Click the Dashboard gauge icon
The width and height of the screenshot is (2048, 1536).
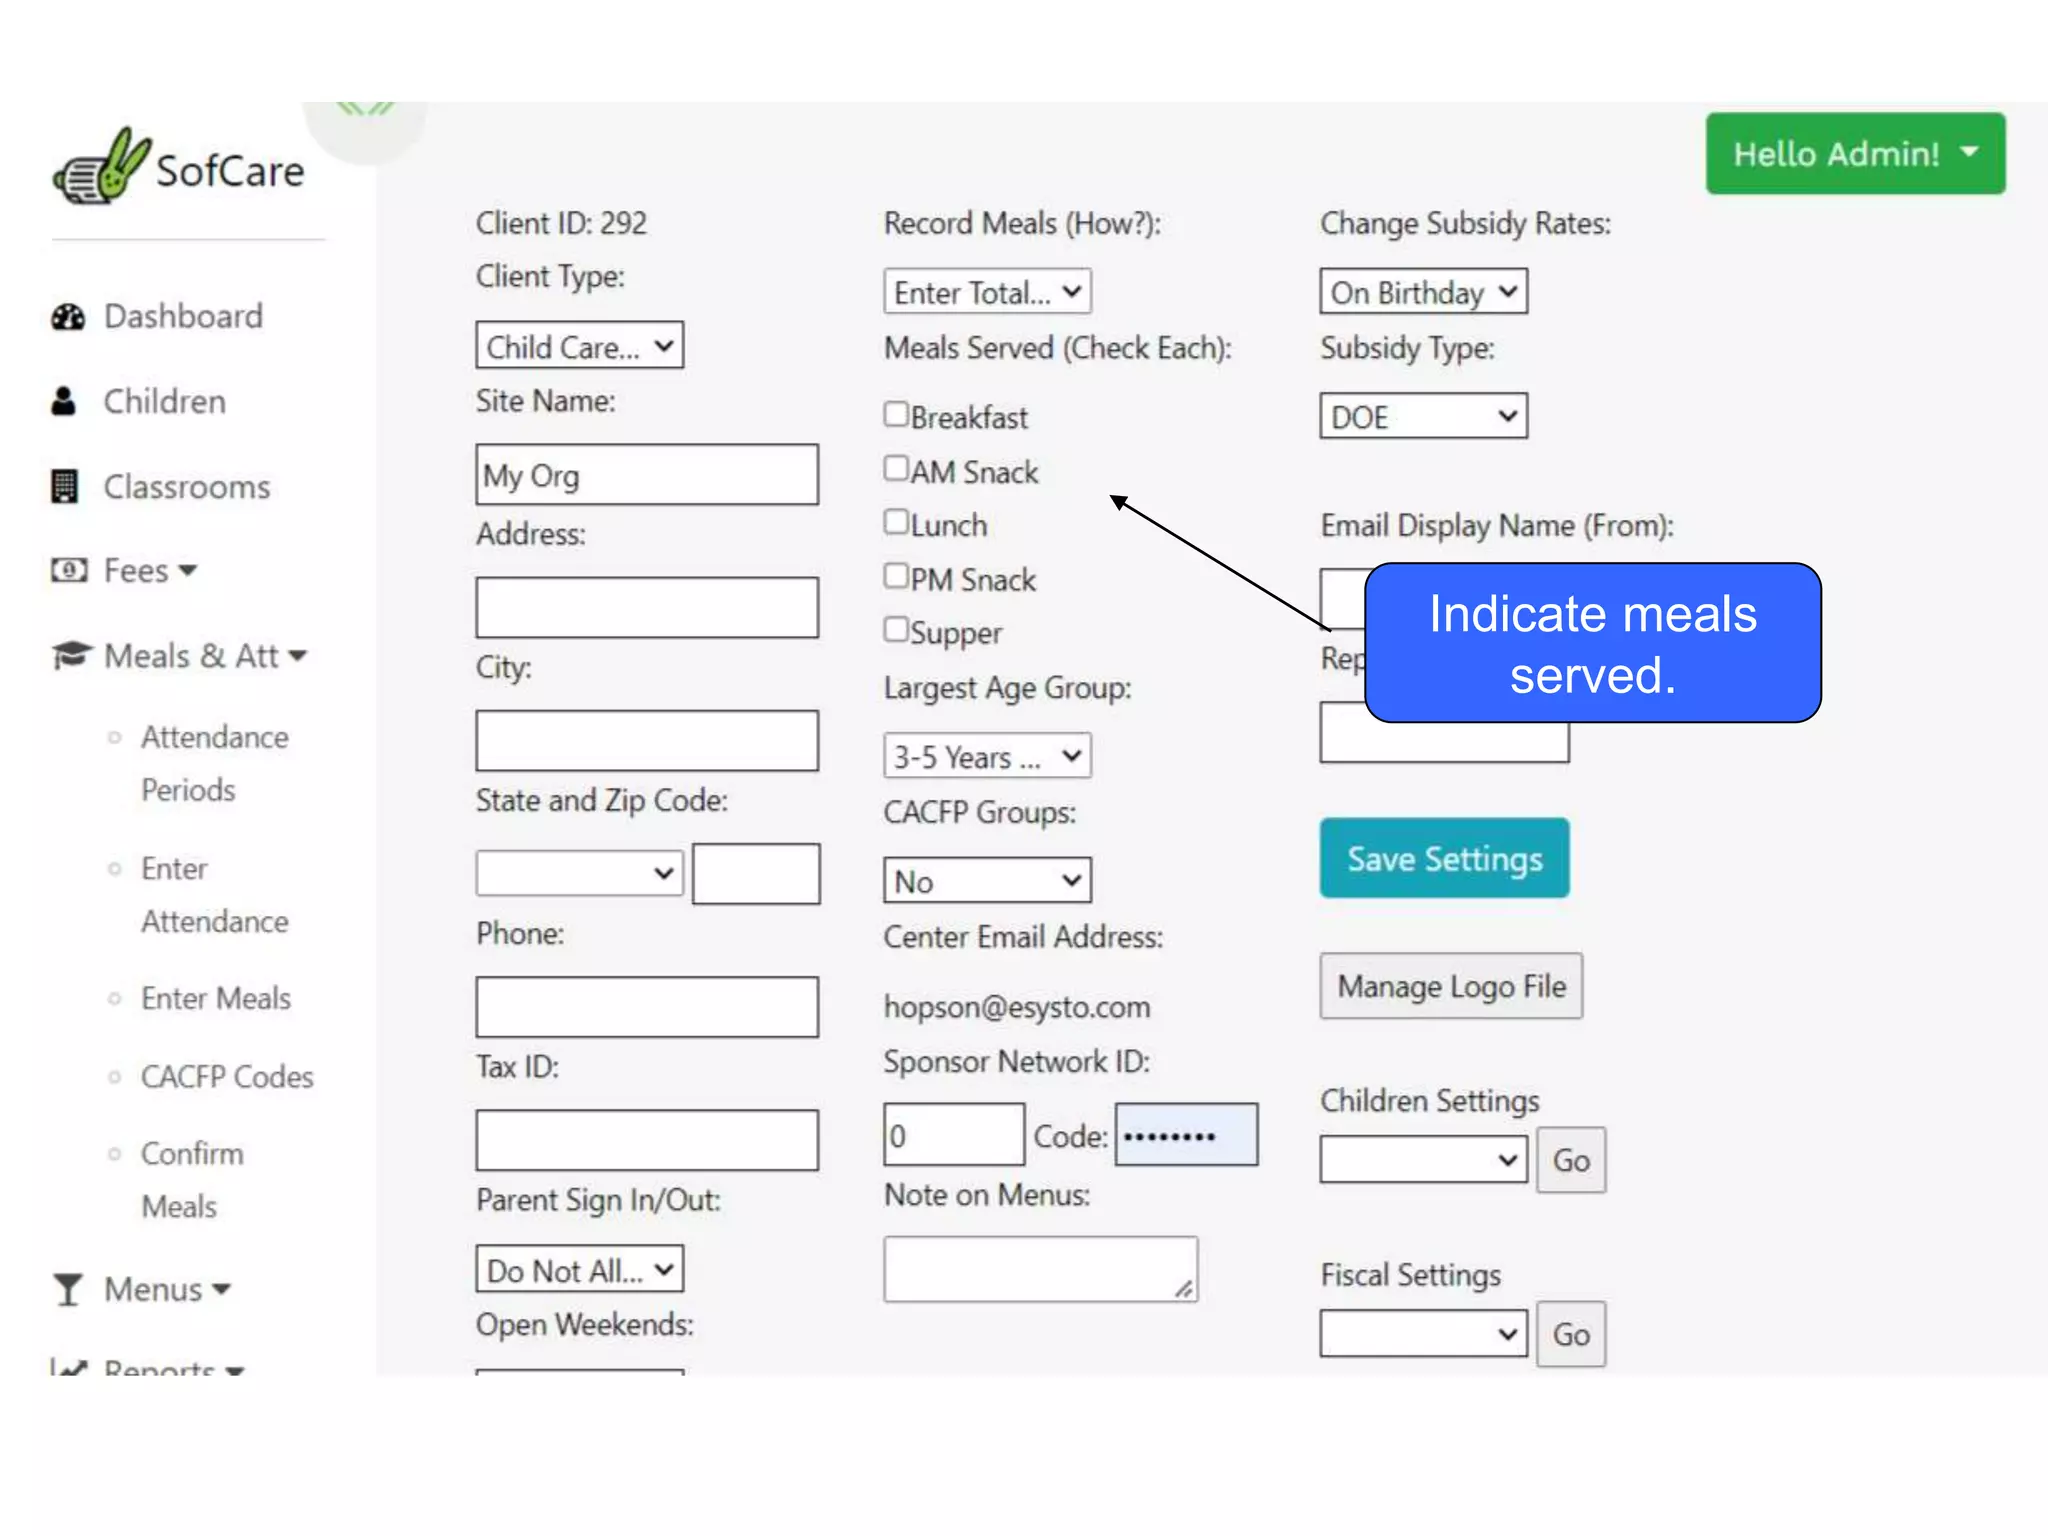(x=68, y=317)
